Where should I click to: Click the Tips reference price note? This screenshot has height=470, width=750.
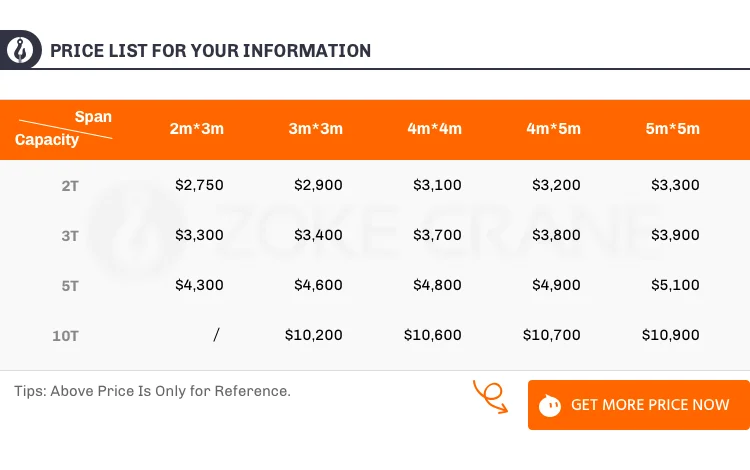point(152,391)
